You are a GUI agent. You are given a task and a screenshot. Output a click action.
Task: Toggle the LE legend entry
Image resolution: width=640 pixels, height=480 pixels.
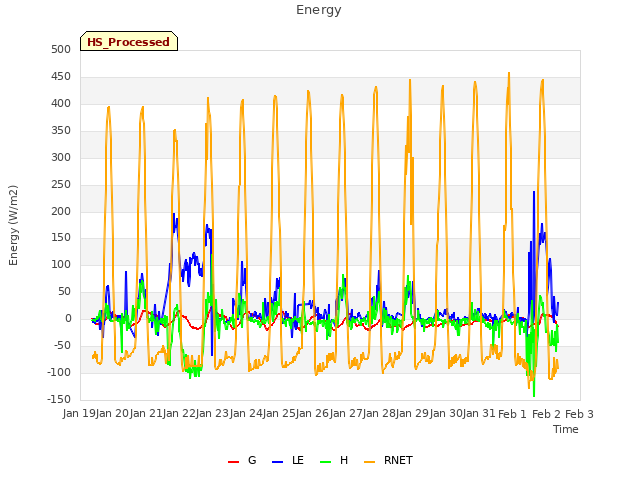click(x=288, y=460)
